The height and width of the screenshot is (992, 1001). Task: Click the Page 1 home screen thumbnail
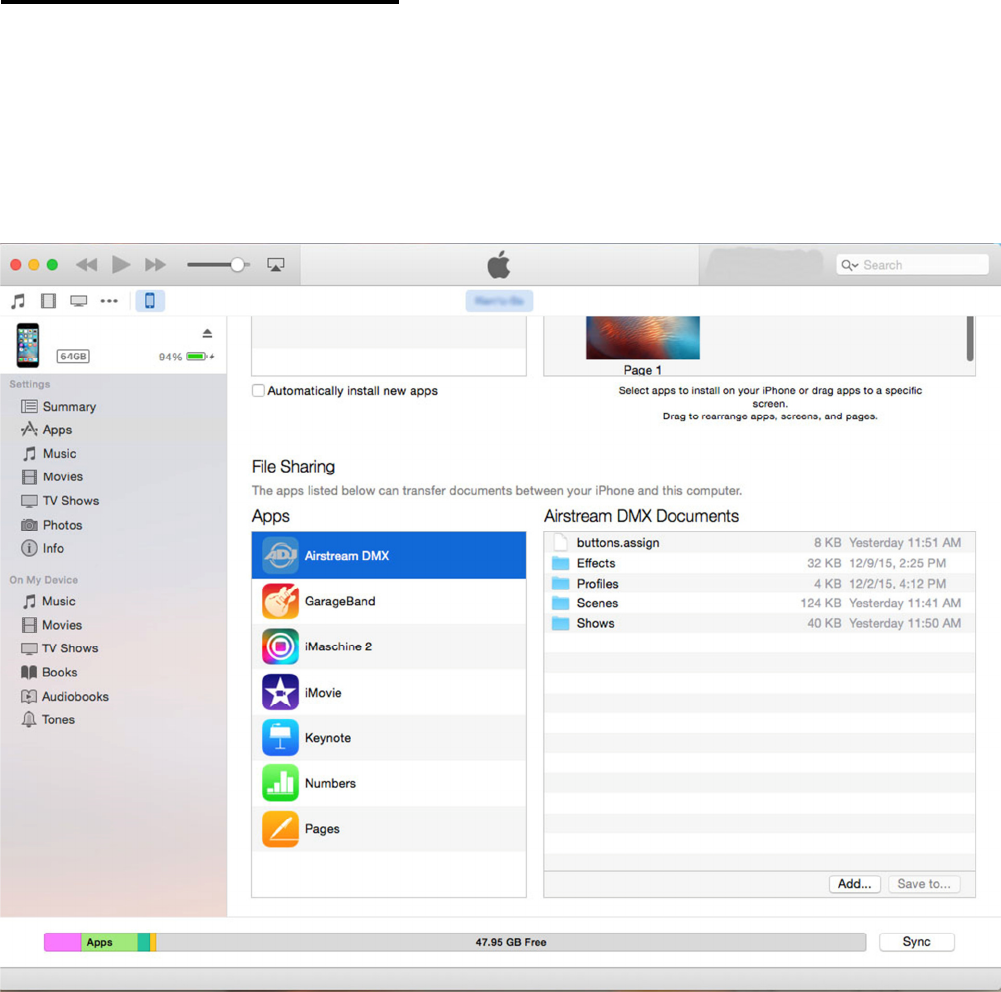tap(642, 337)
